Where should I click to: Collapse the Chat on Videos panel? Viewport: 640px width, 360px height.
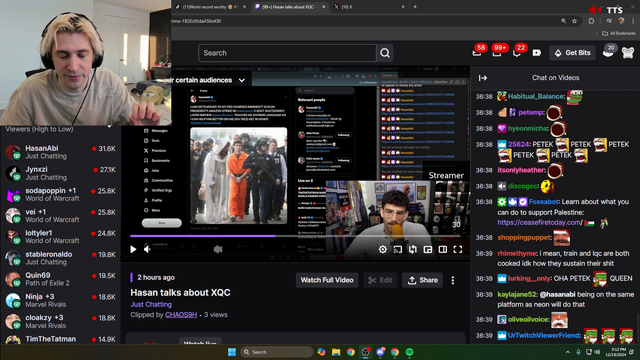point(483,78)
